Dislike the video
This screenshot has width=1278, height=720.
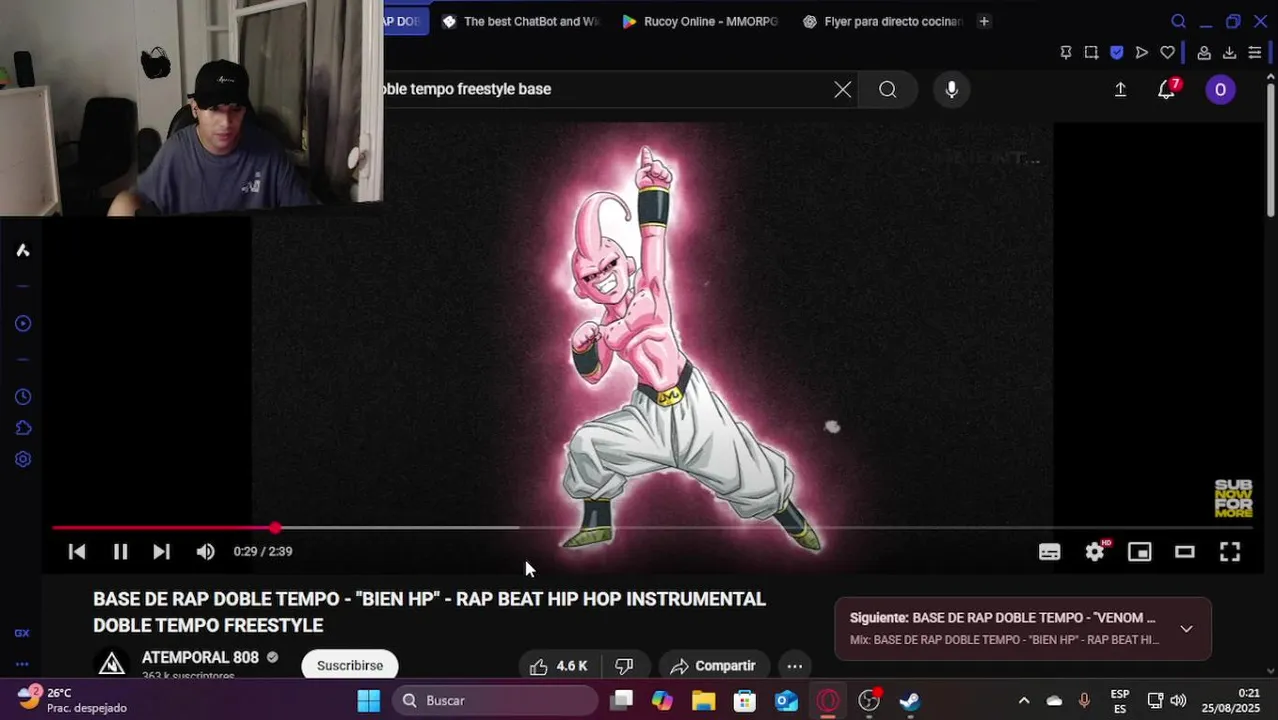click(x=624, y=666)
